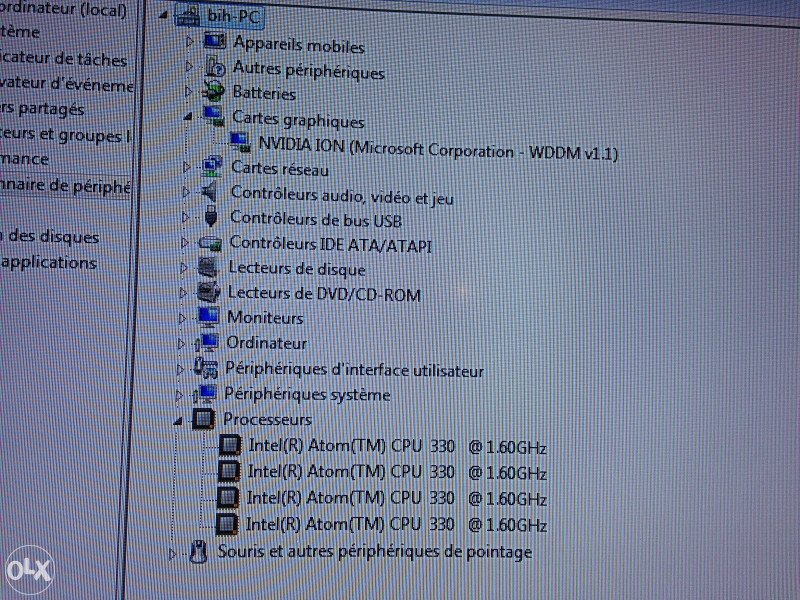
Task: Expand the Contrôleurs de bus USB arrow
Action: click(x=186, y=217)
